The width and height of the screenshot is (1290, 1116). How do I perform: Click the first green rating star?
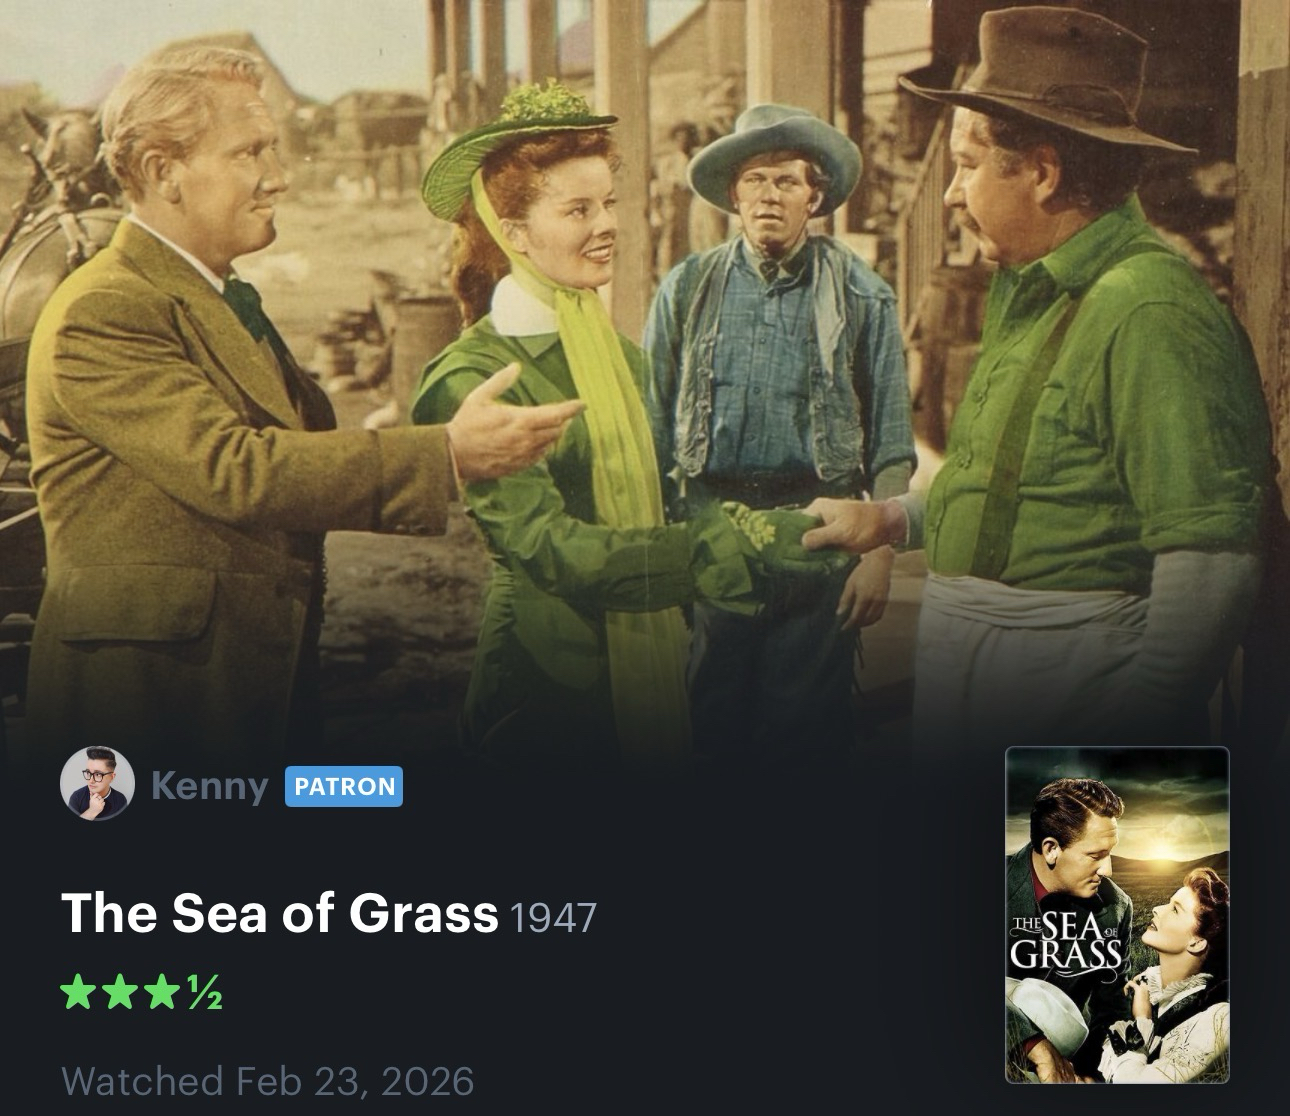click(x=78, y=992)
